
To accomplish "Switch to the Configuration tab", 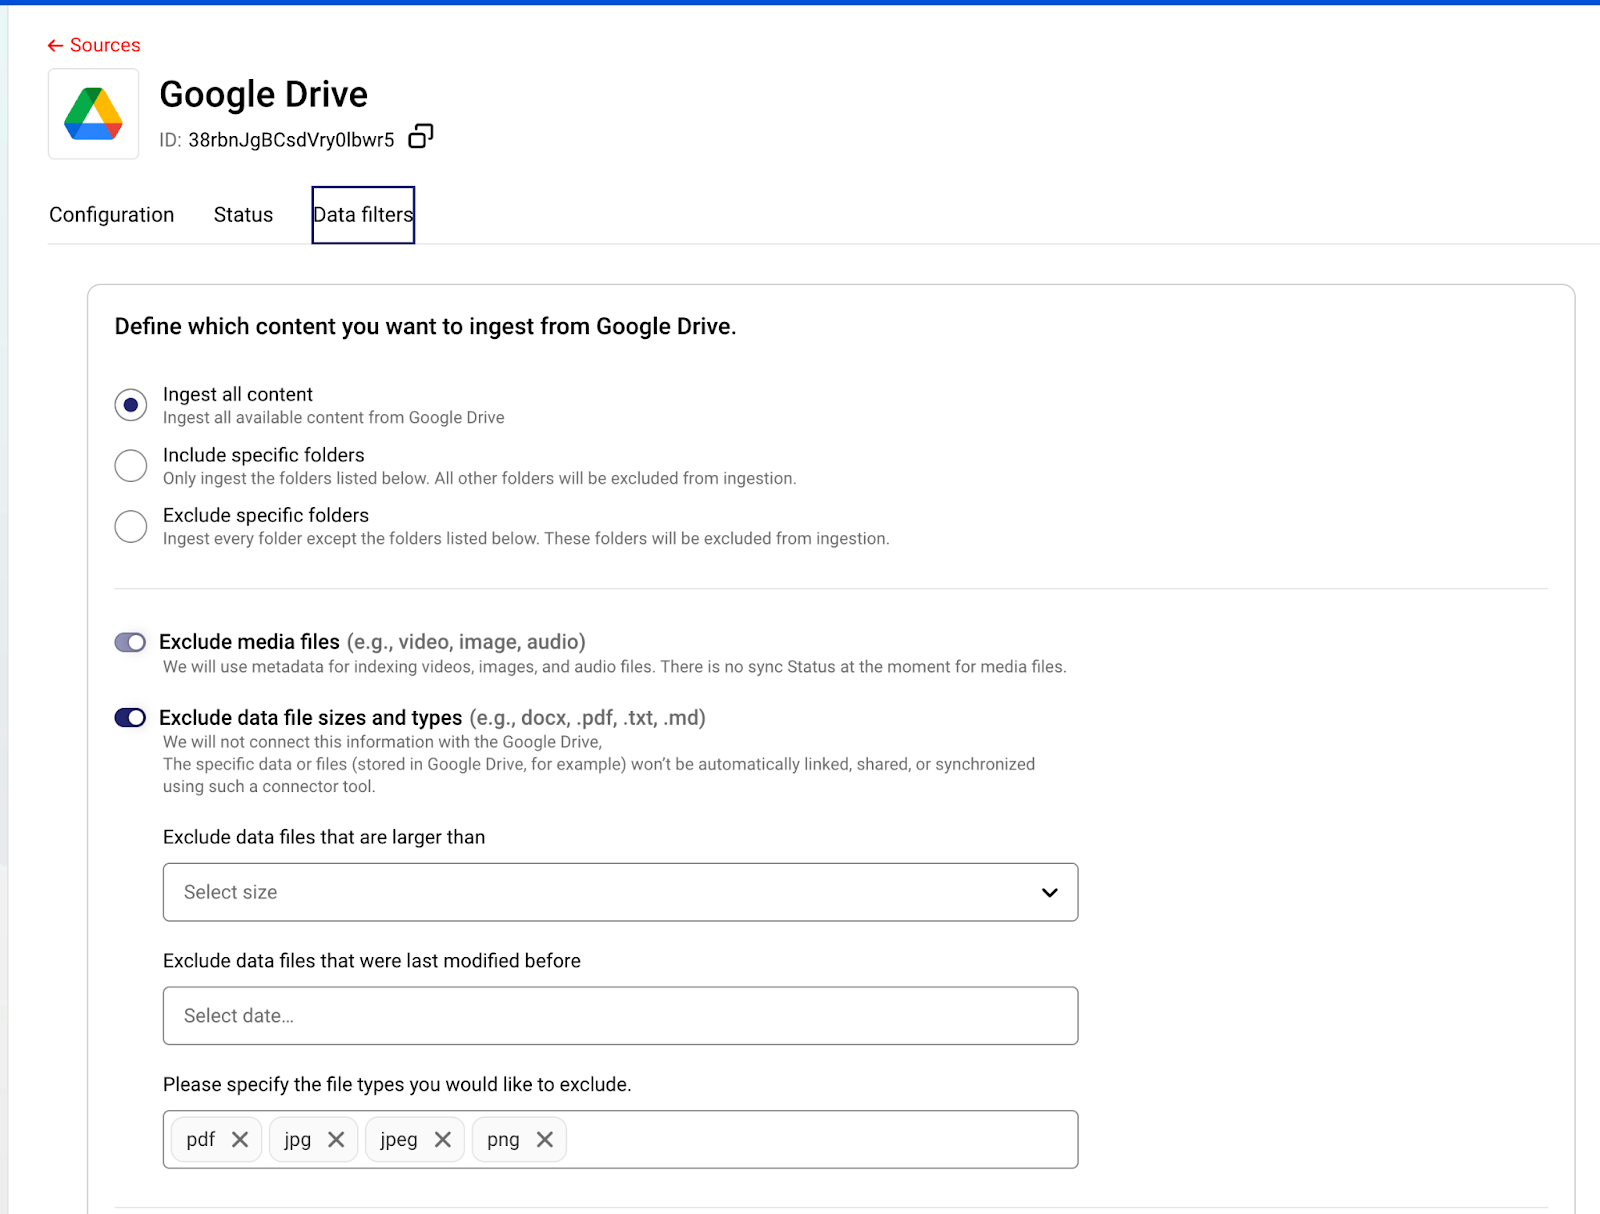I will pos(112,215).
